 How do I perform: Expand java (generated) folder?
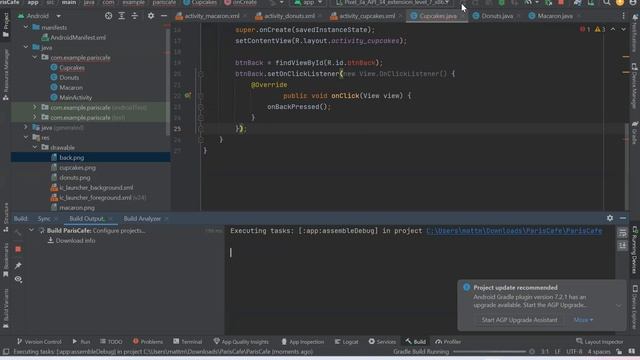[26, 127]
